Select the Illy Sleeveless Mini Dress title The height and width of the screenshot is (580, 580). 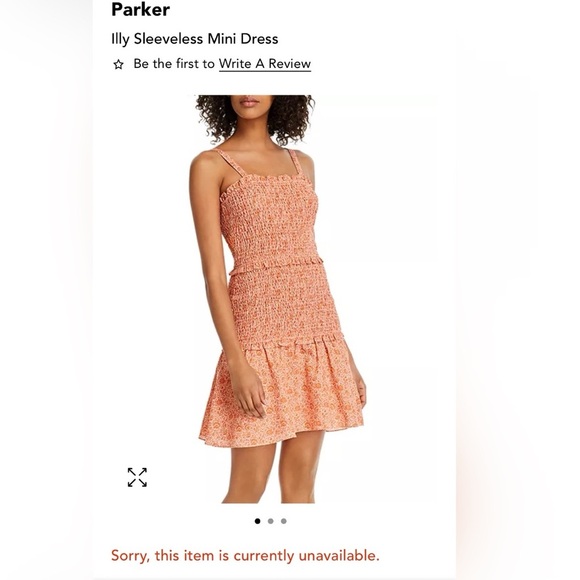[x=195, y=39]
